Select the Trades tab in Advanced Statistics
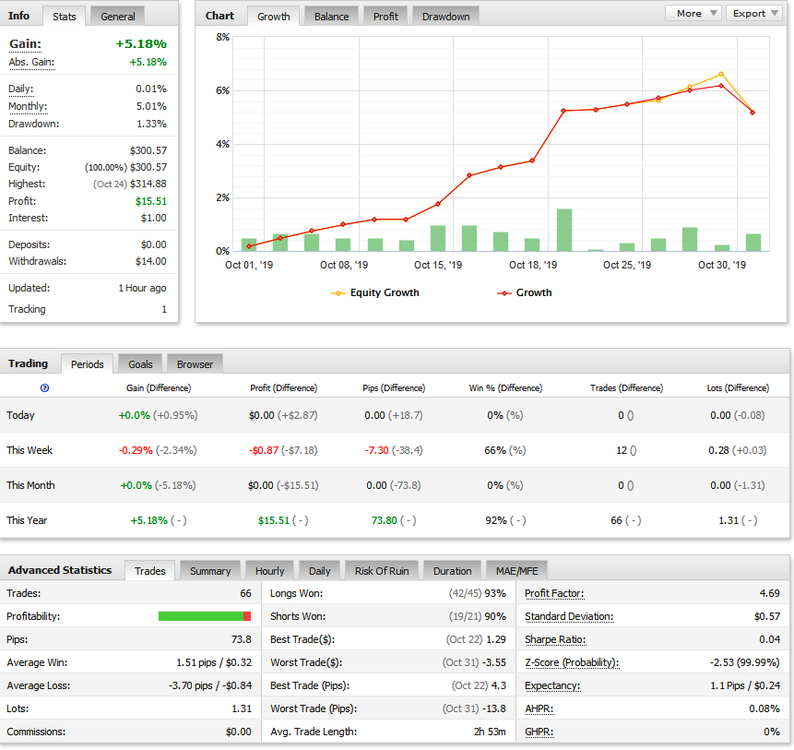794x750 pixels. [x=150, y=571]
